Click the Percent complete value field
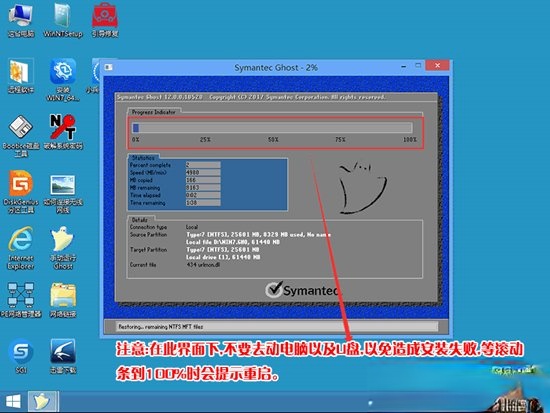The height and width of the screenshot is (413, 550). tap(203, 165)
